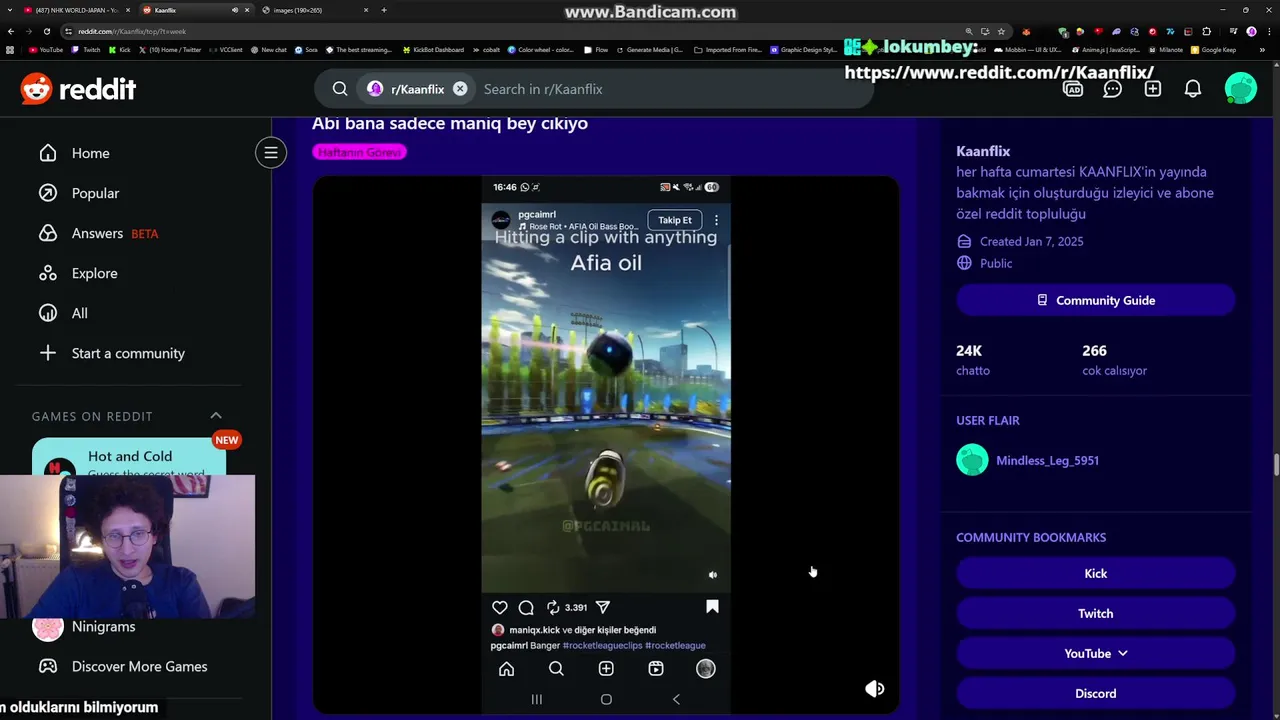1280x720 pixels.
Task: Switch to NHK WORLD-JAPAN browser tab
Action: pos(75,10)
